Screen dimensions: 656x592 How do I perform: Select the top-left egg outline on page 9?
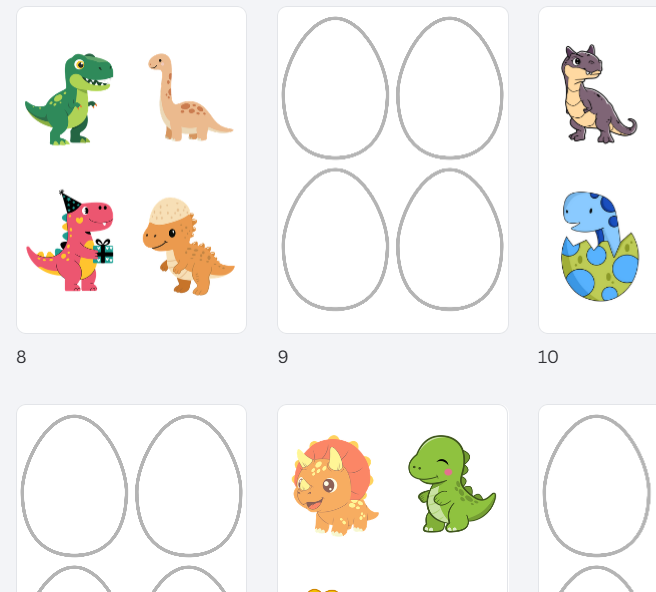[x=335, y=88]
